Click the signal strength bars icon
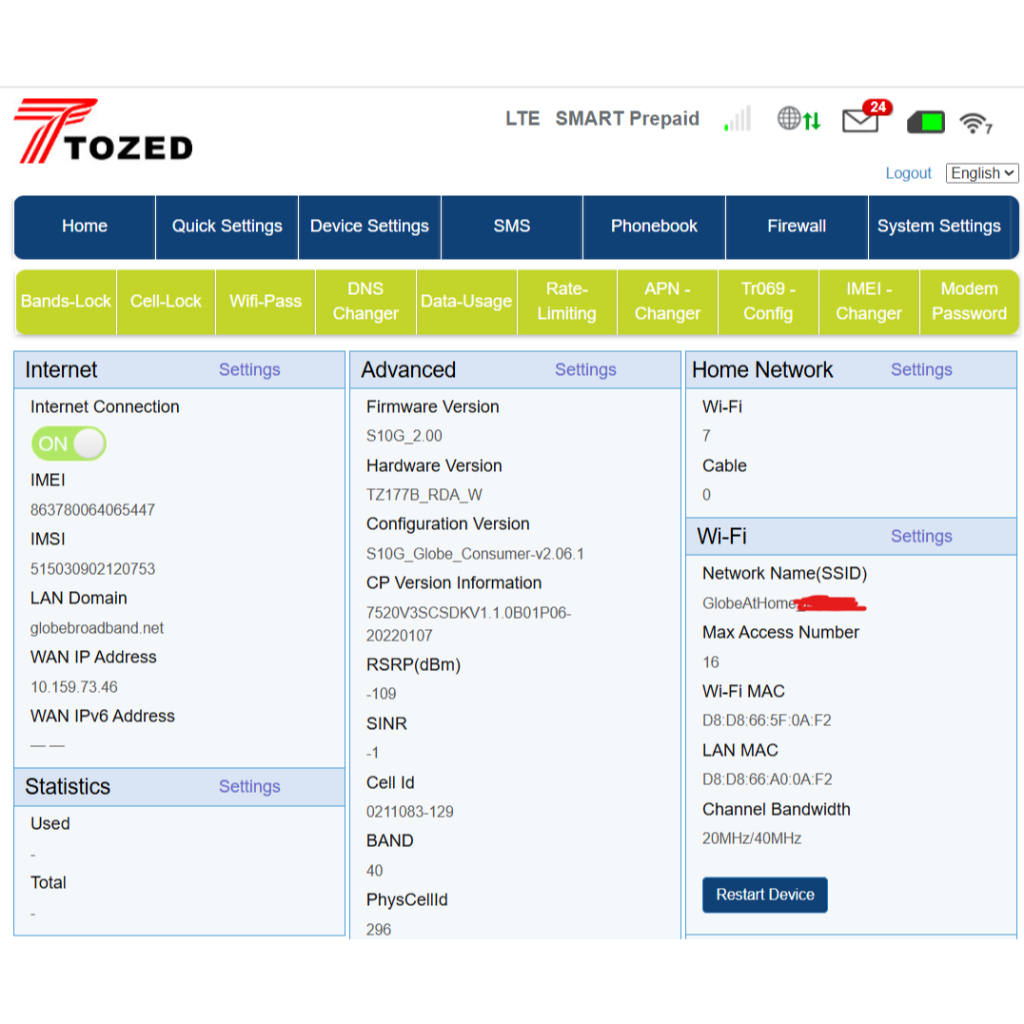This screenshot has width=1024, height=1024. tap(737, 120)
